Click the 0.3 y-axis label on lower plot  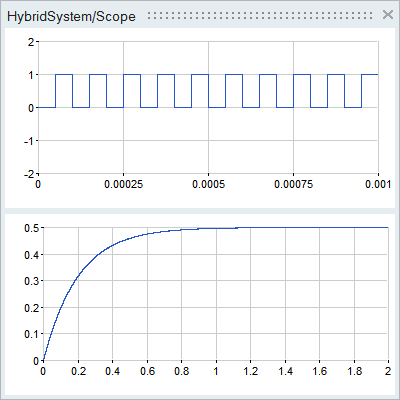click(32, 281)
